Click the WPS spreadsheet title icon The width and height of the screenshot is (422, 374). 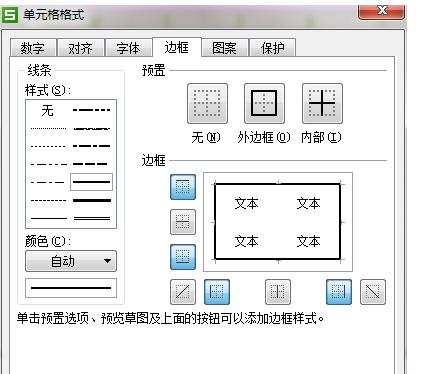pyautogui.click(x=11, y=15)
